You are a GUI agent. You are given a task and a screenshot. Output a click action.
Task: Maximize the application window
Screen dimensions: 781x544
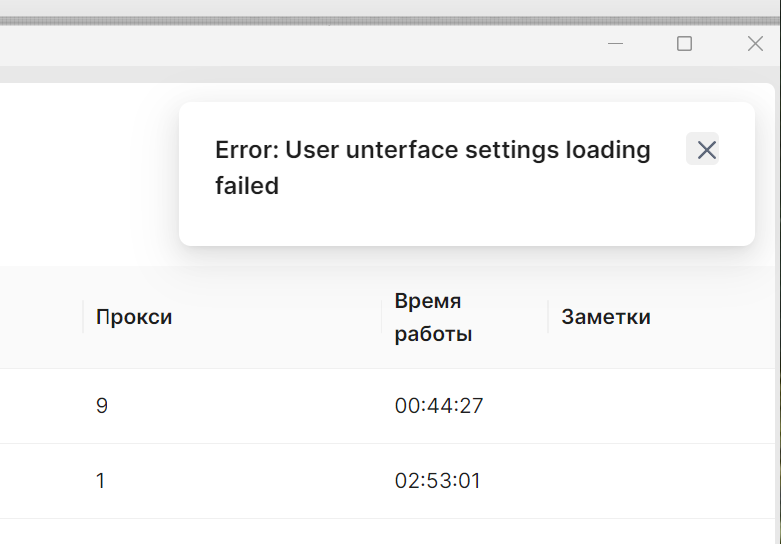tap(685, 43)
